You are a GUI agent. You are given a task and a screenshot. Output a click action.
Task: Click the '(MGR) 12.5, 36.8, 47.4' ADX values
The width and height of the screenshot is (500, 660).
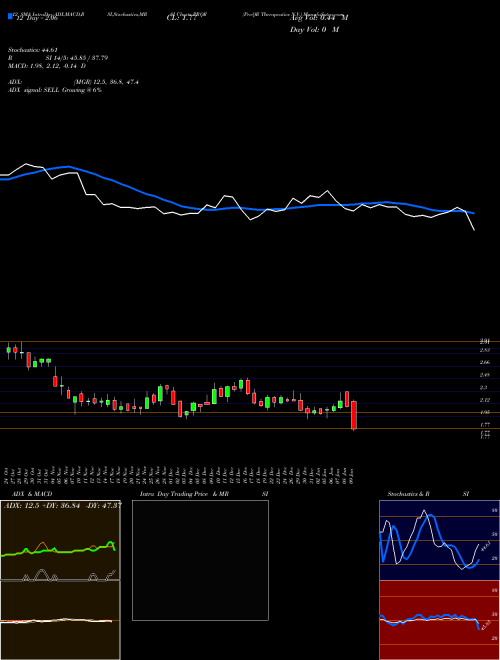point(106,82)
